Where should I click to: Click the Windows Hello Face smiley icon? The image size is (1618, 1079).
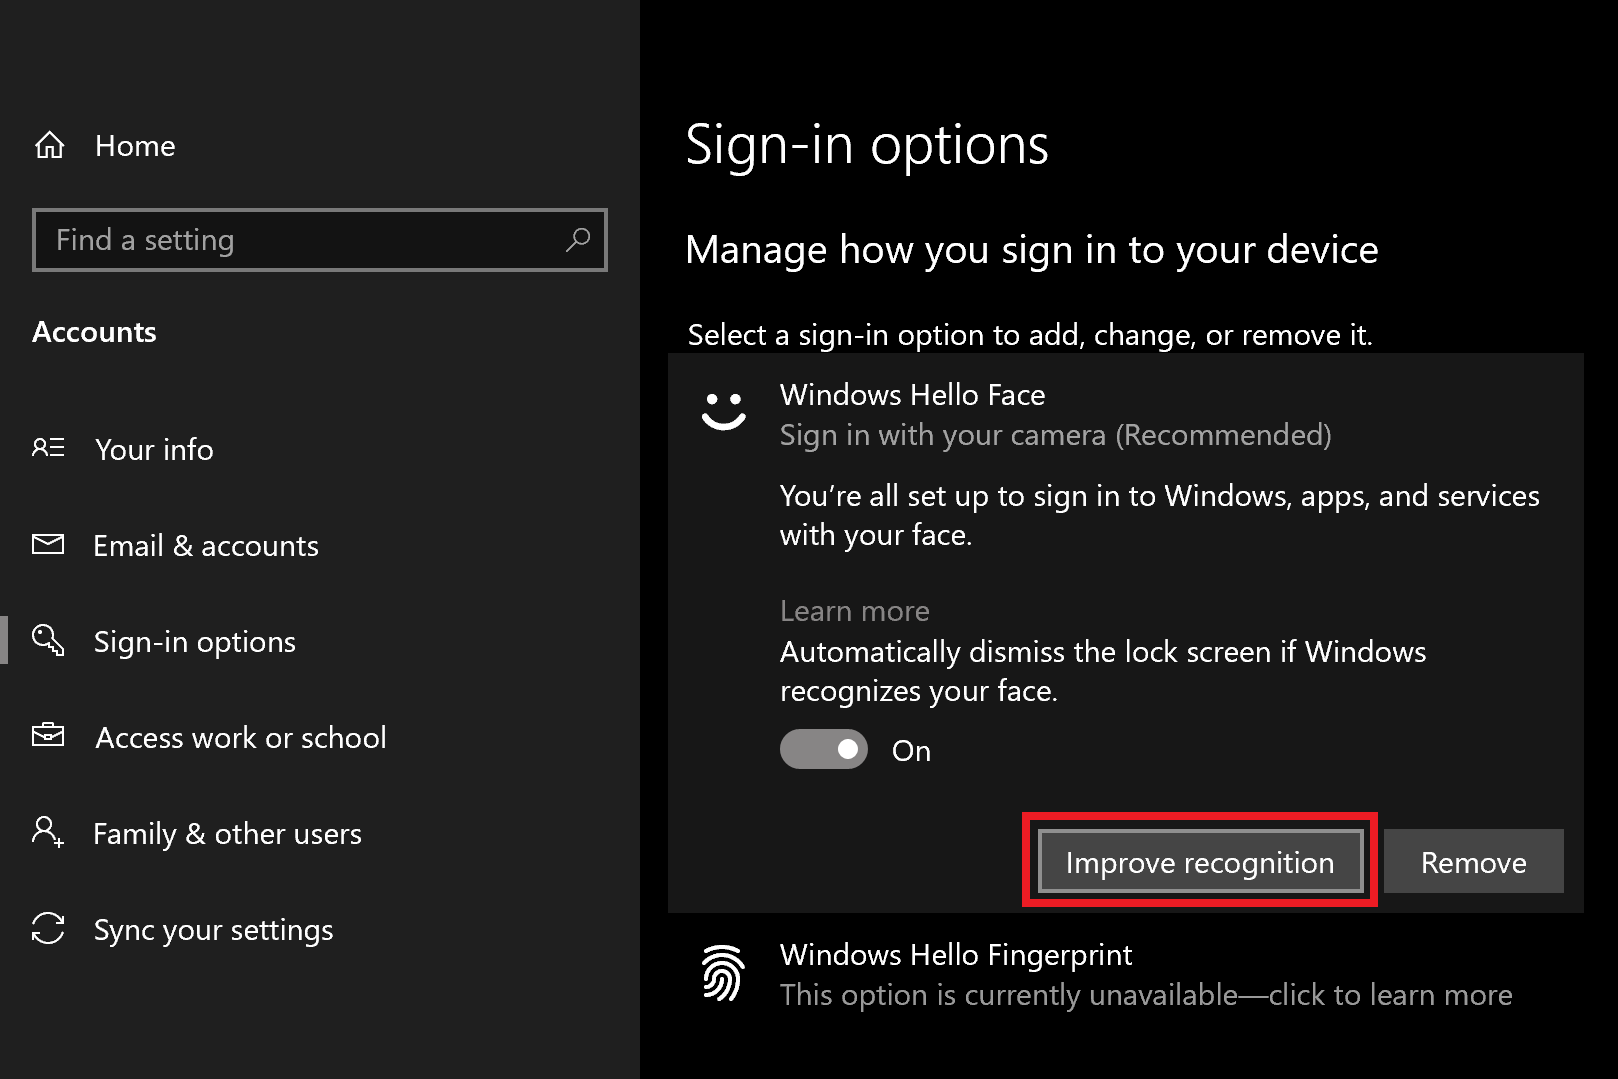(x=723, y=410)
